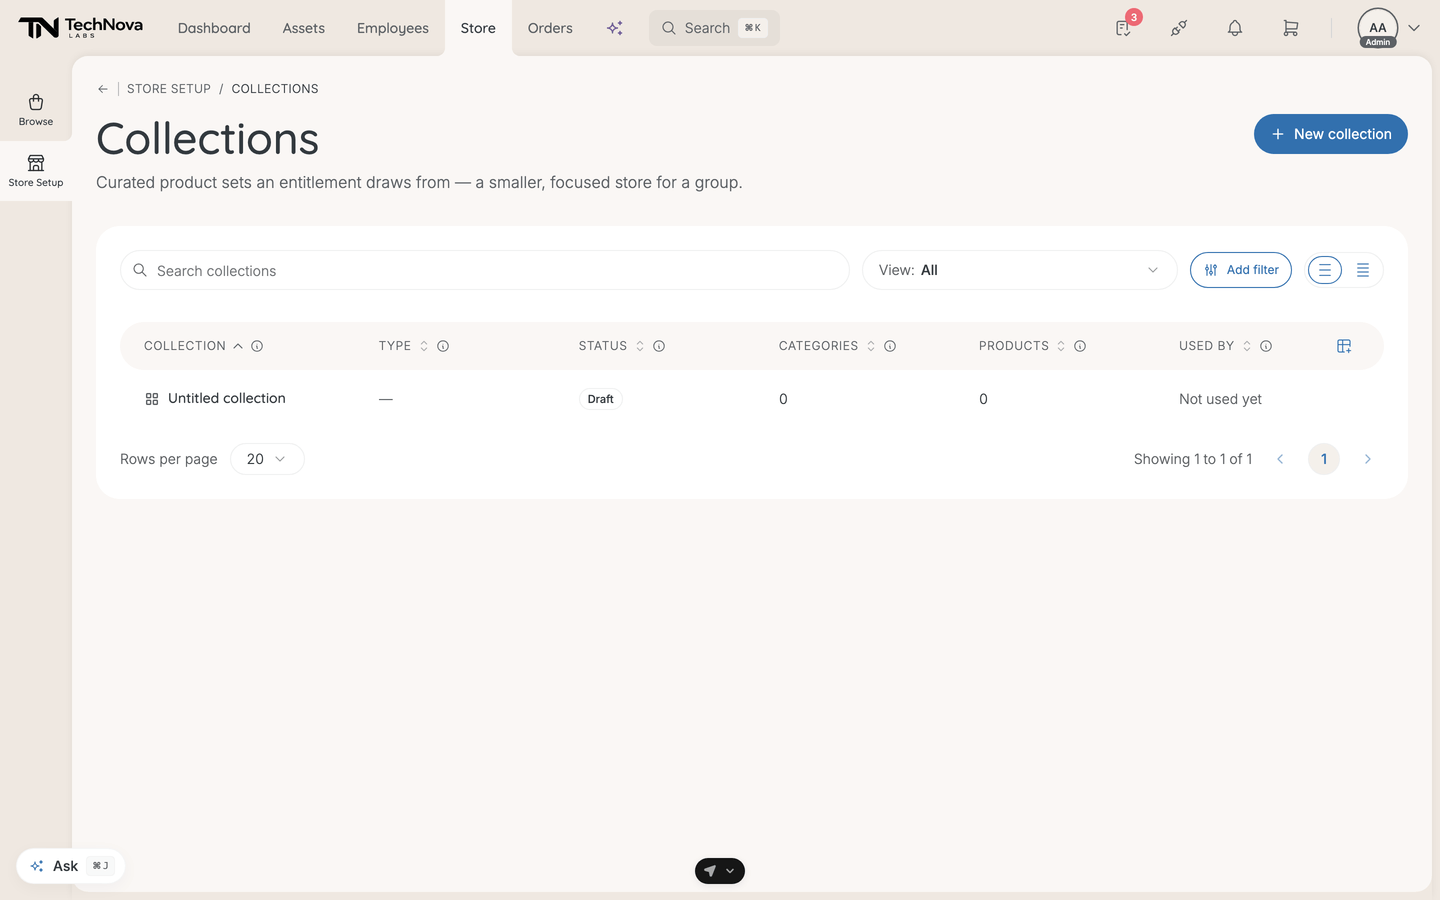Expand the bottom send-arrow pill menu
Image resolution: width=1440 pixels, height=900 pixels.
720,871
